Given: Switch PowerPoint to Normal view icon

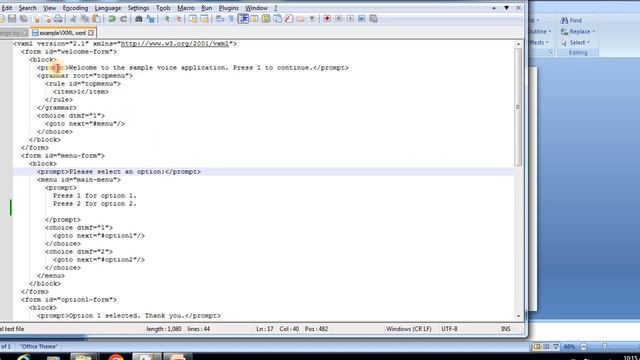Looking at the screenshot, I should 537,347.
